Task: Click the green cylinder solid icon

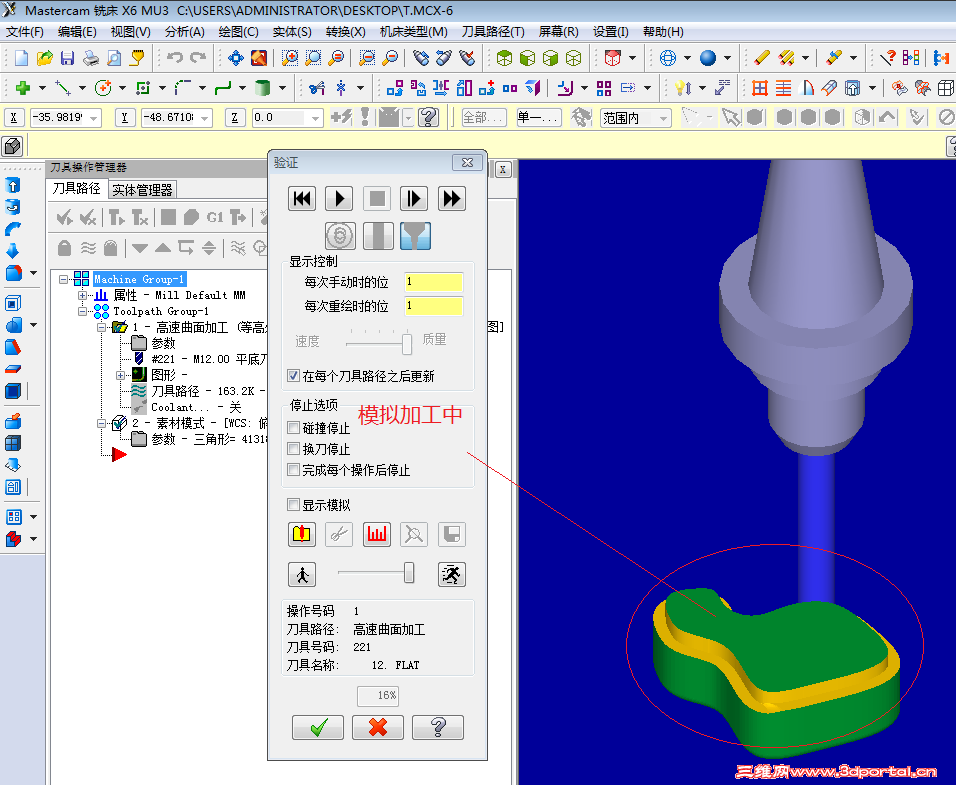Action: [x=262, y=88]
